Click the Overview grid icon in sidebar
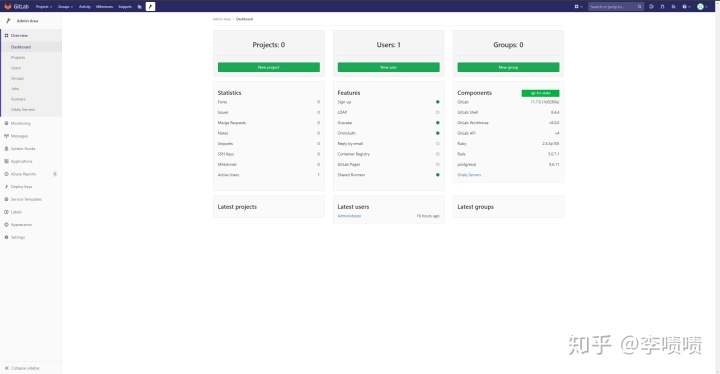Screen dimensions: 720x374 6,35
